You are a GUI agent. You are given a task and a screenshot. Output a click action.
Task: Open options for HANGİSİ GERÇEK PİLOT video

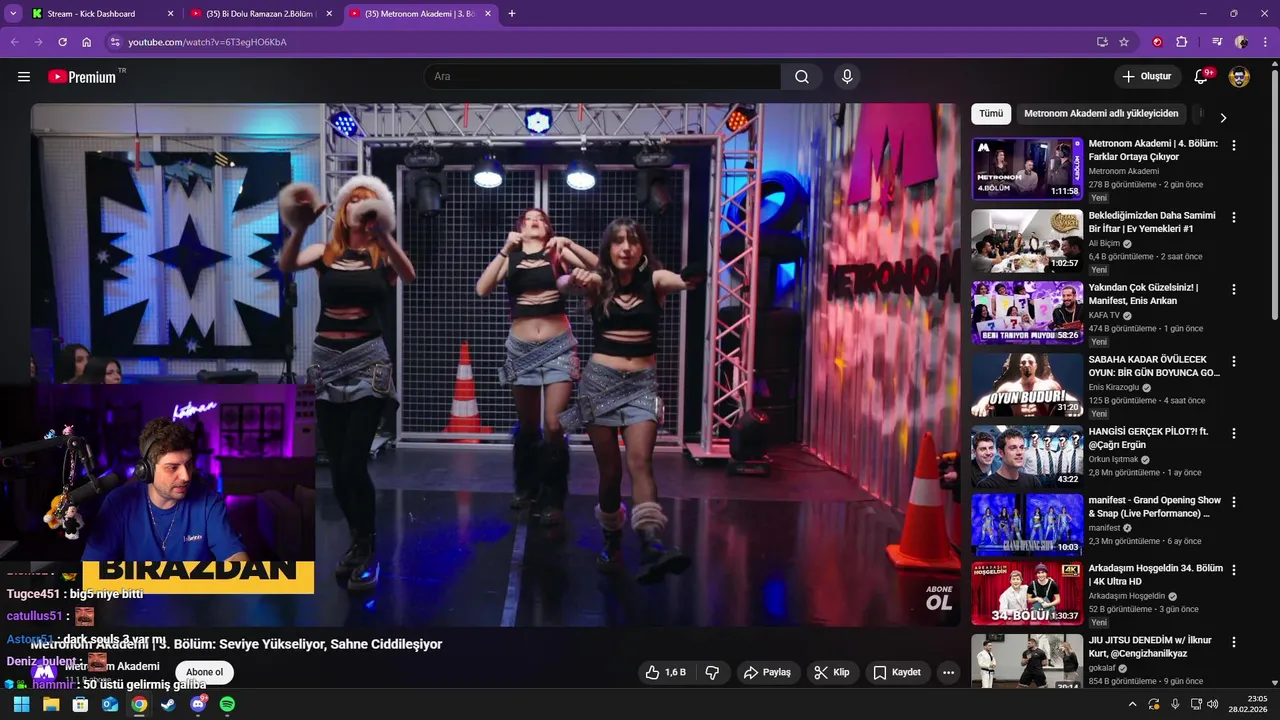coord(1233,434)
